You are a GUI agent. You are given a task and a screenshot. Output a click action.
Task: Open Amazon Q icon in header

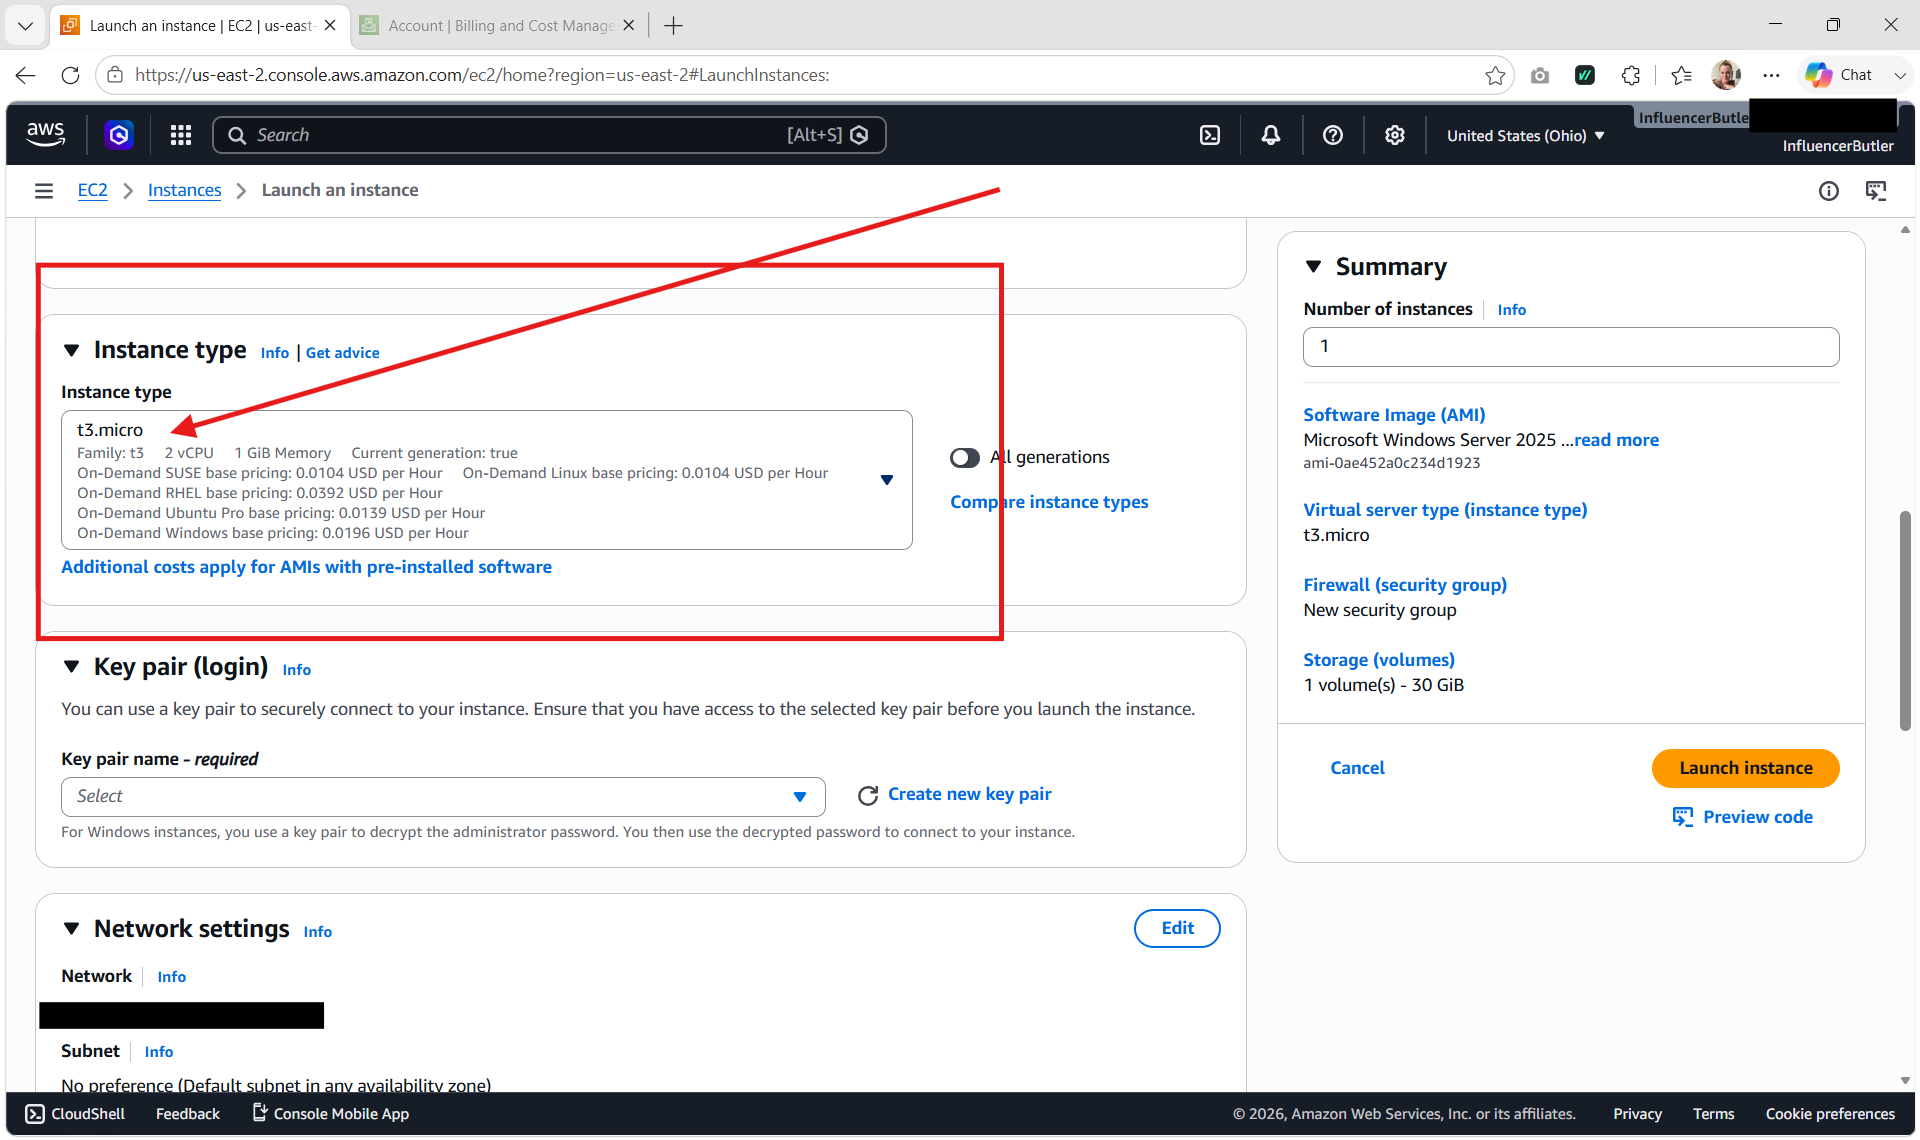(119, 135)
